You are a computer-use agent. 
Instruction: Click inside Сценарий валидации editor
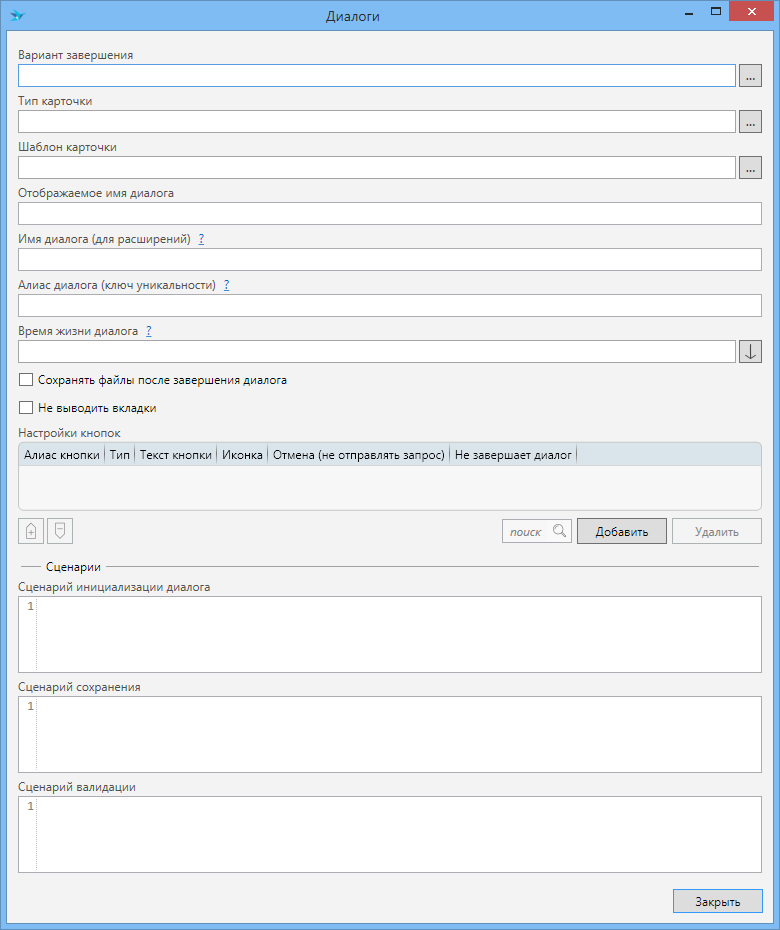click(x=398, y=834)
